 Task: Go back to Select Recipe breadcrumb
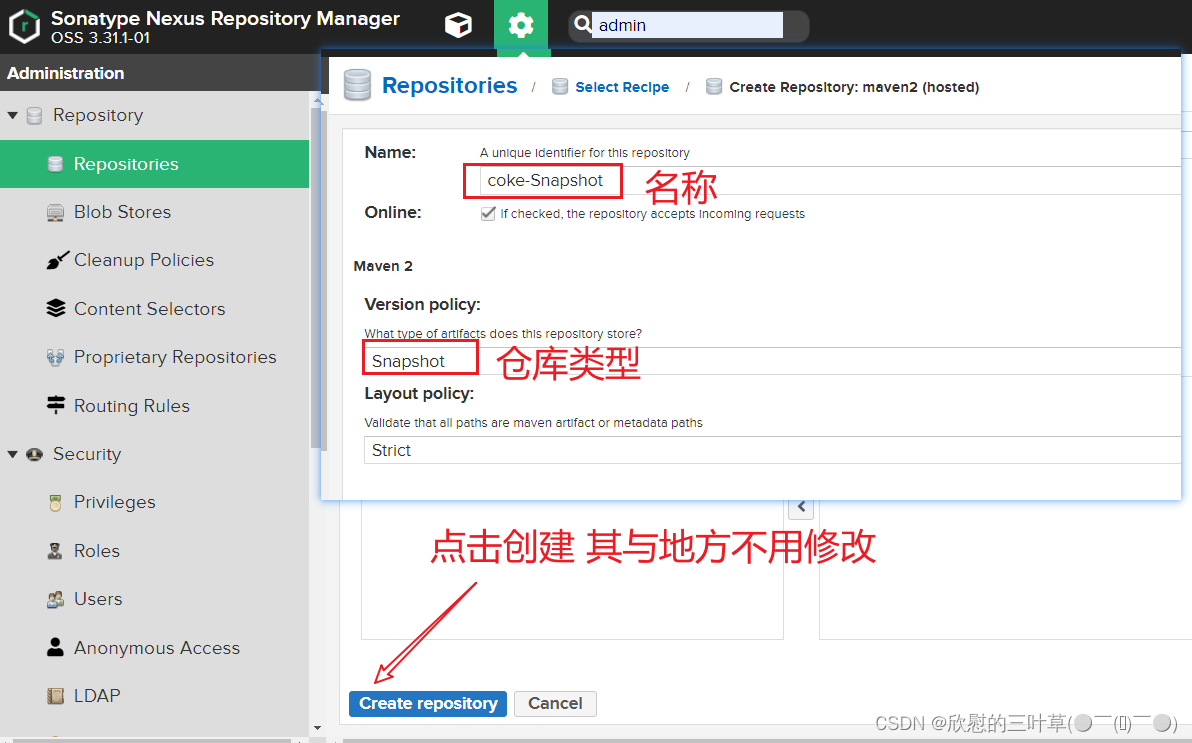(x=622, y=87)
